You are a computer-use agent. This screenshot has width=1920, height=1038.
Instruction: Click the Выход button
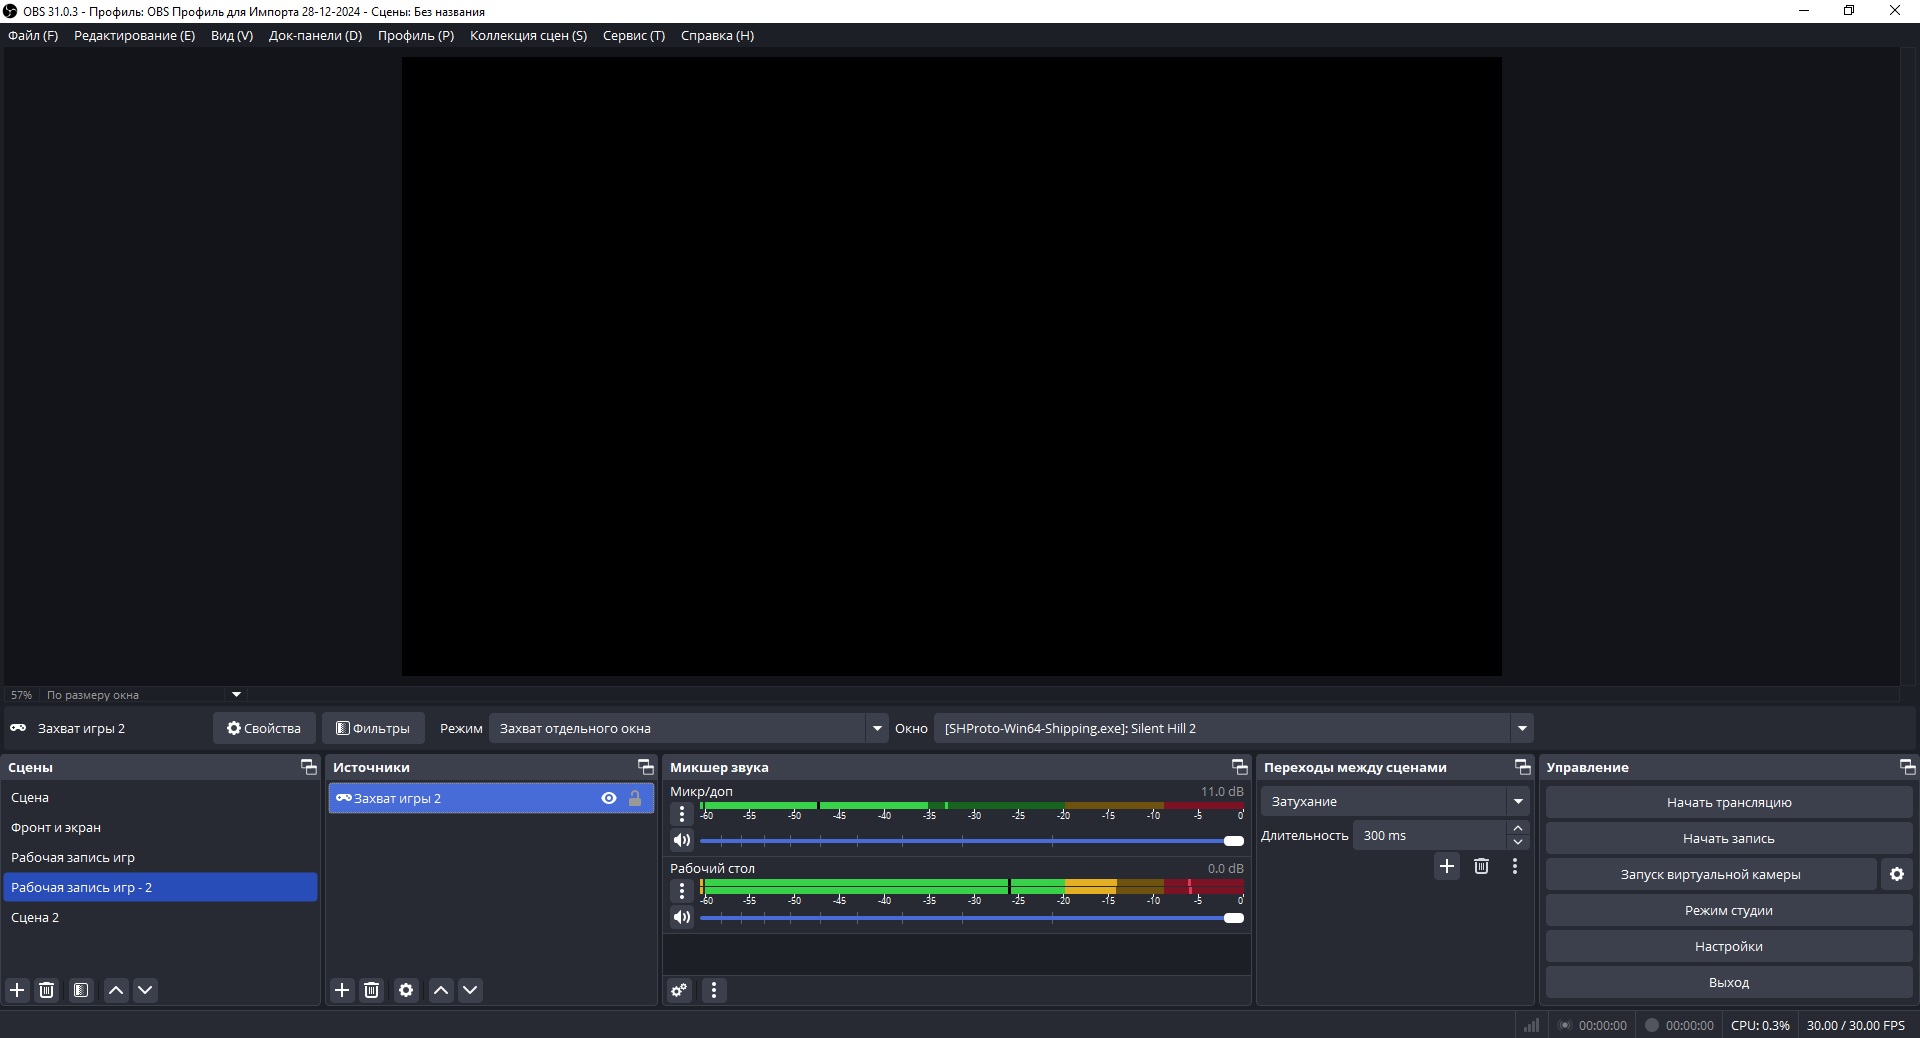(x=1729, y=982)
